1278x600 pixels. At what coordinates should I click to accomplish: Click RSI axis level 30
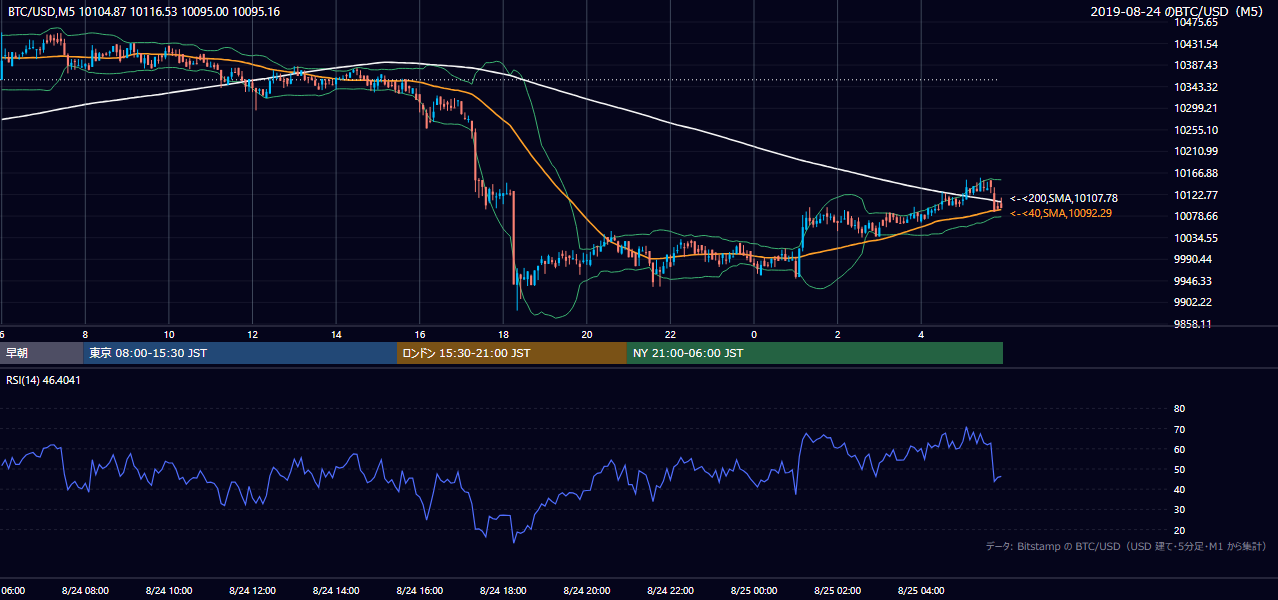pos(1179,510)
